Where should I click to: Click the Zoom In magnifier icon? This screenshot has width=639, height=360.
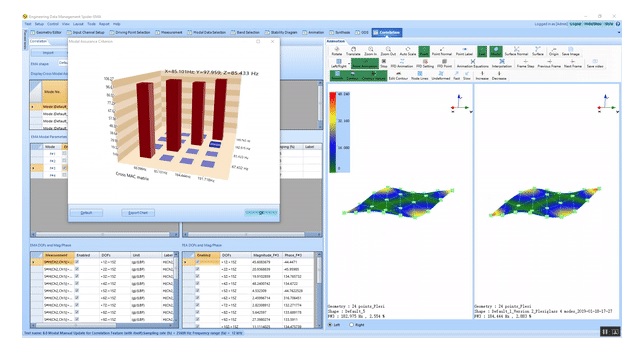pyautogui.click(x=370, y=51)
